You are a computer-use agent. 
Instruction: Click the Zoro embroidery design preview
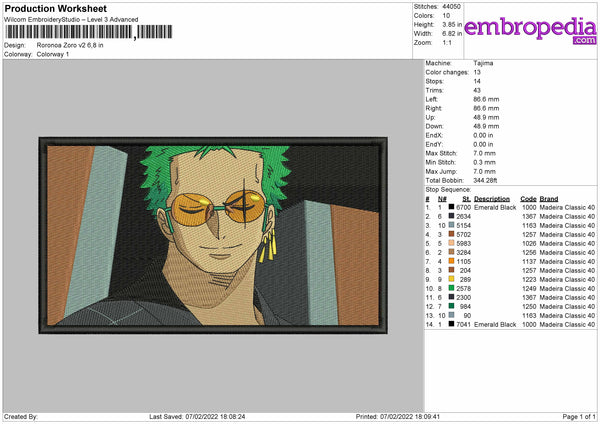tap(213, 235)
